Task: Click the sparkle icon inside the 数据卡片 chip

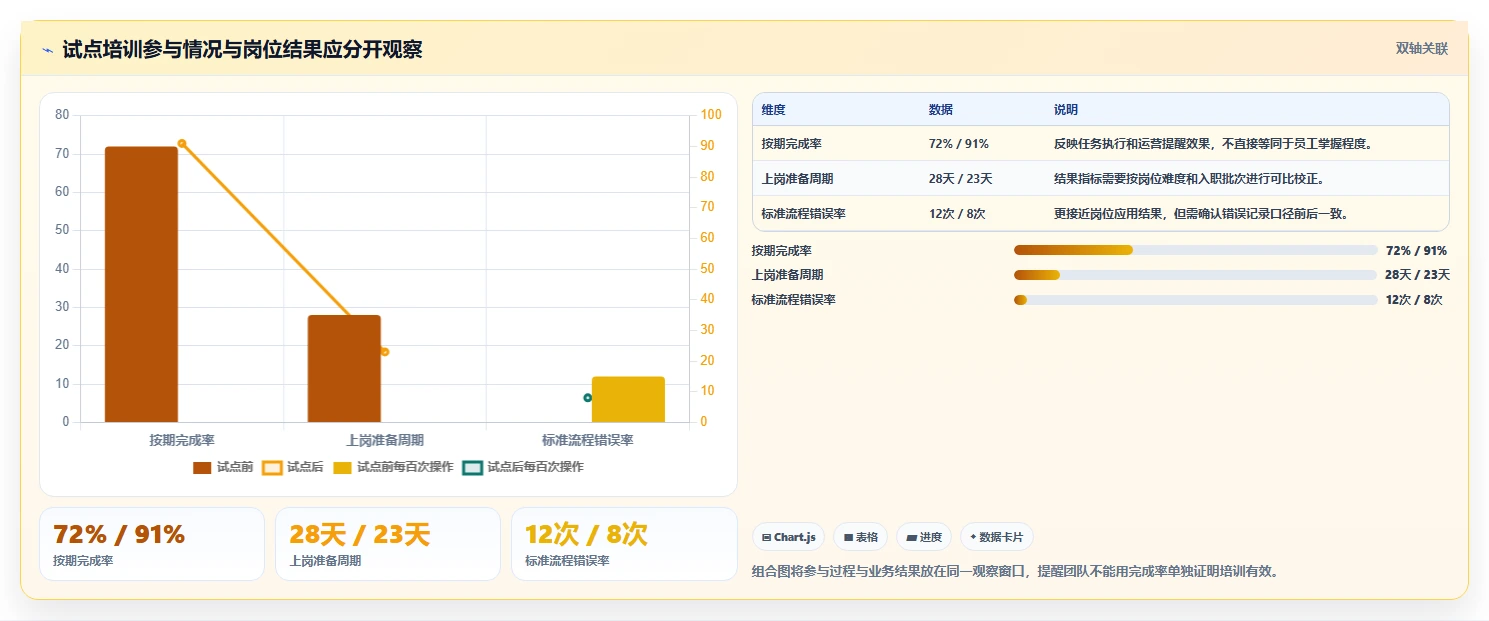Action: click(x=973, y=537)
